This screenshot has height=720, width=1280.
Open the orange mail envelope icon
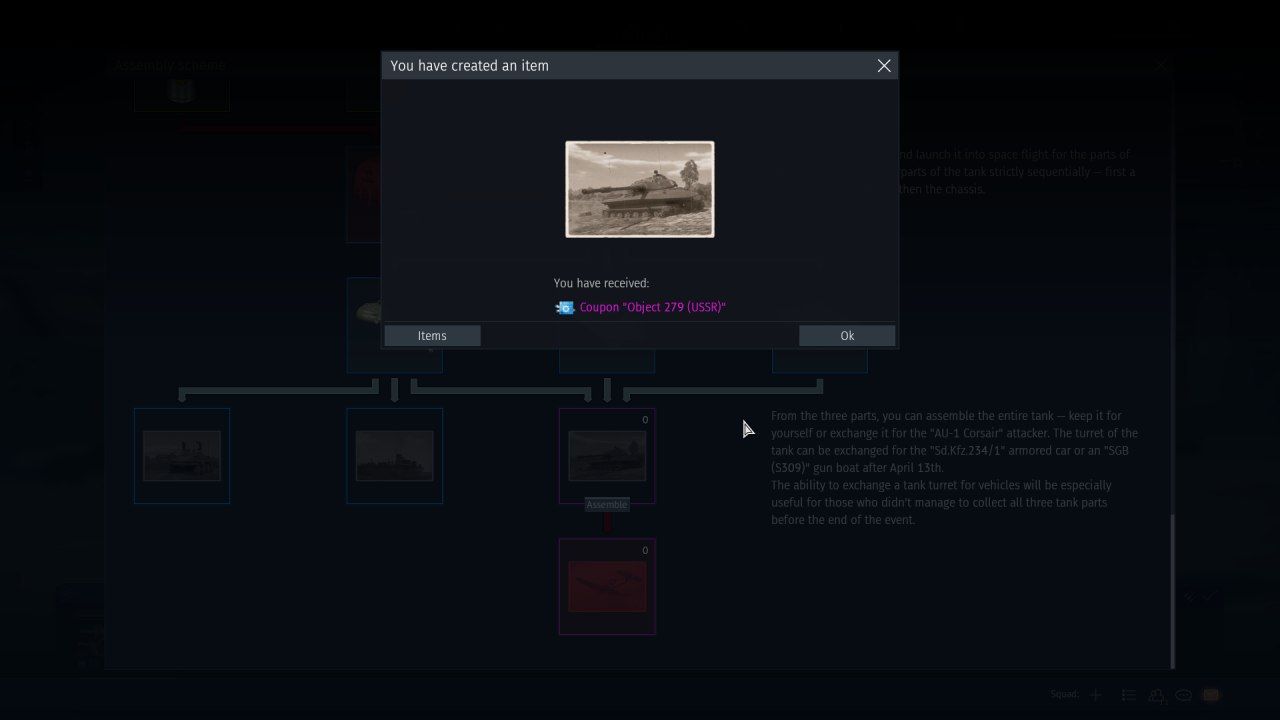point(1211,695)
